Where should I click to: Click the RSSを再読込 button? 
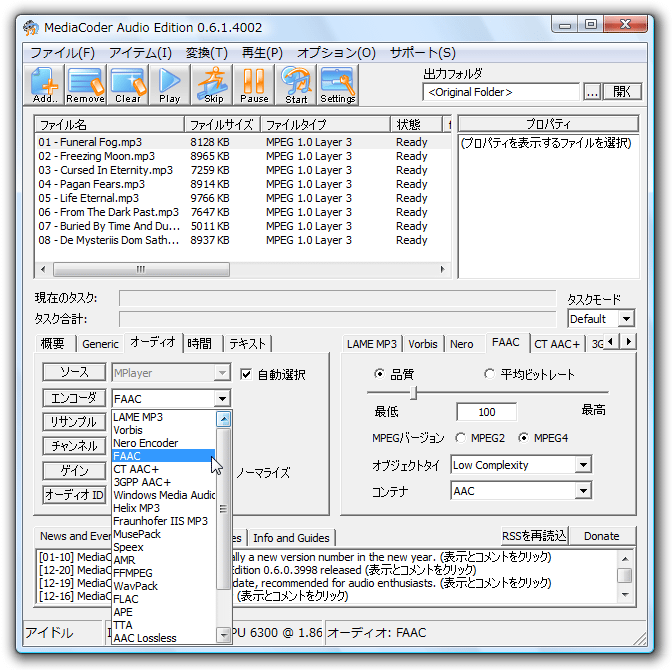coord(534,536)
